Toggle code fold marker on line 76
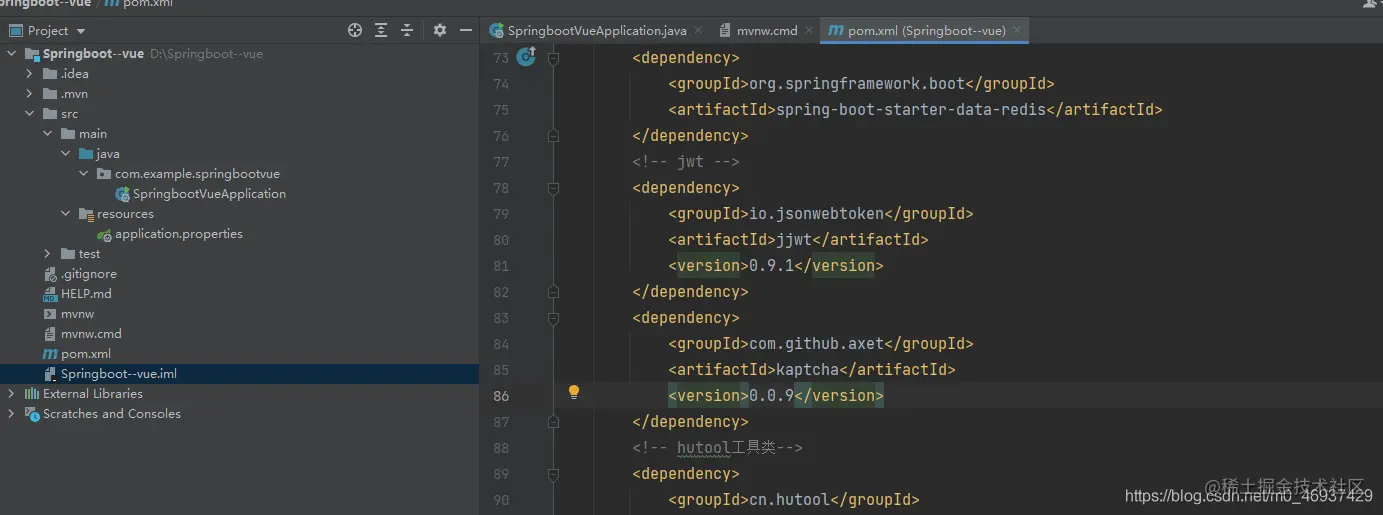The width and height of the screenshot is (1383, 515). 554,136
